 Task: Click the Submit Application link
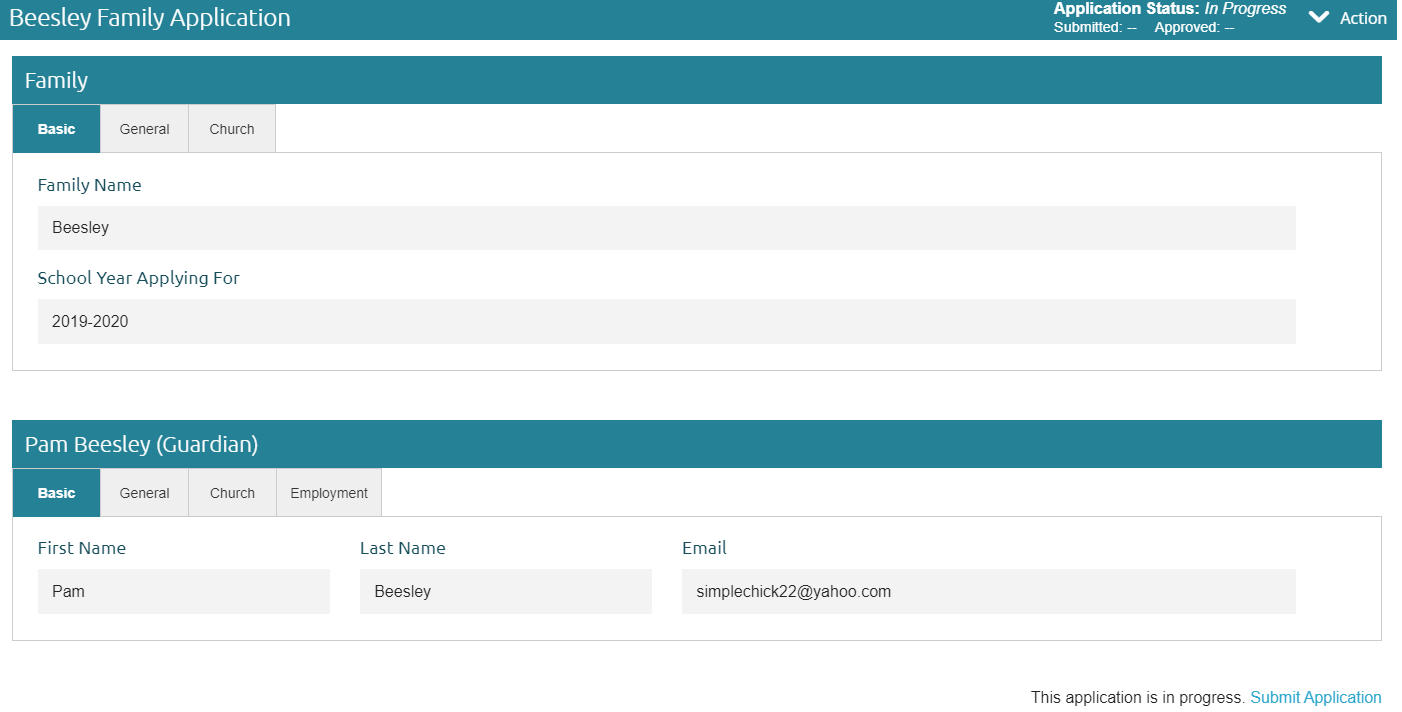[x=1316, y=698]
